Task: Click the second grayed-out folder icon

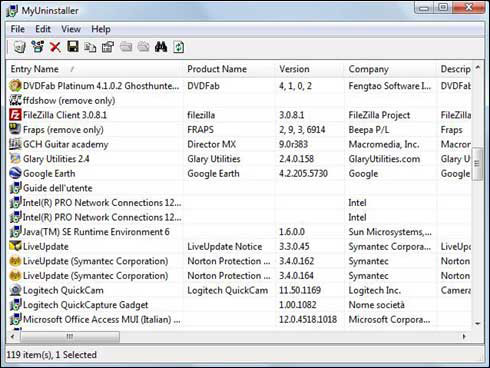Action: (143, 47)
